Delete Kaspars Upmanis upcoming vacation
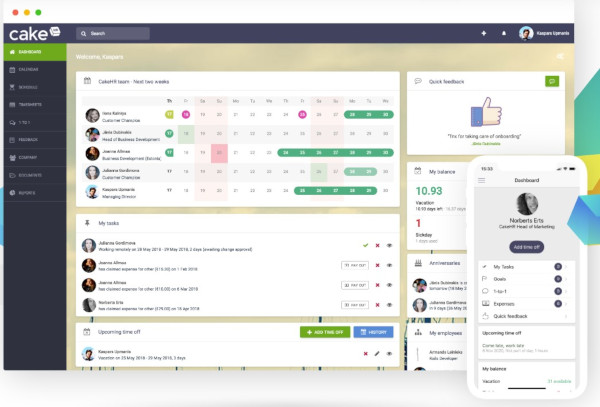The height and width of the screenshot is (407, 600). [x=366, y=353]
